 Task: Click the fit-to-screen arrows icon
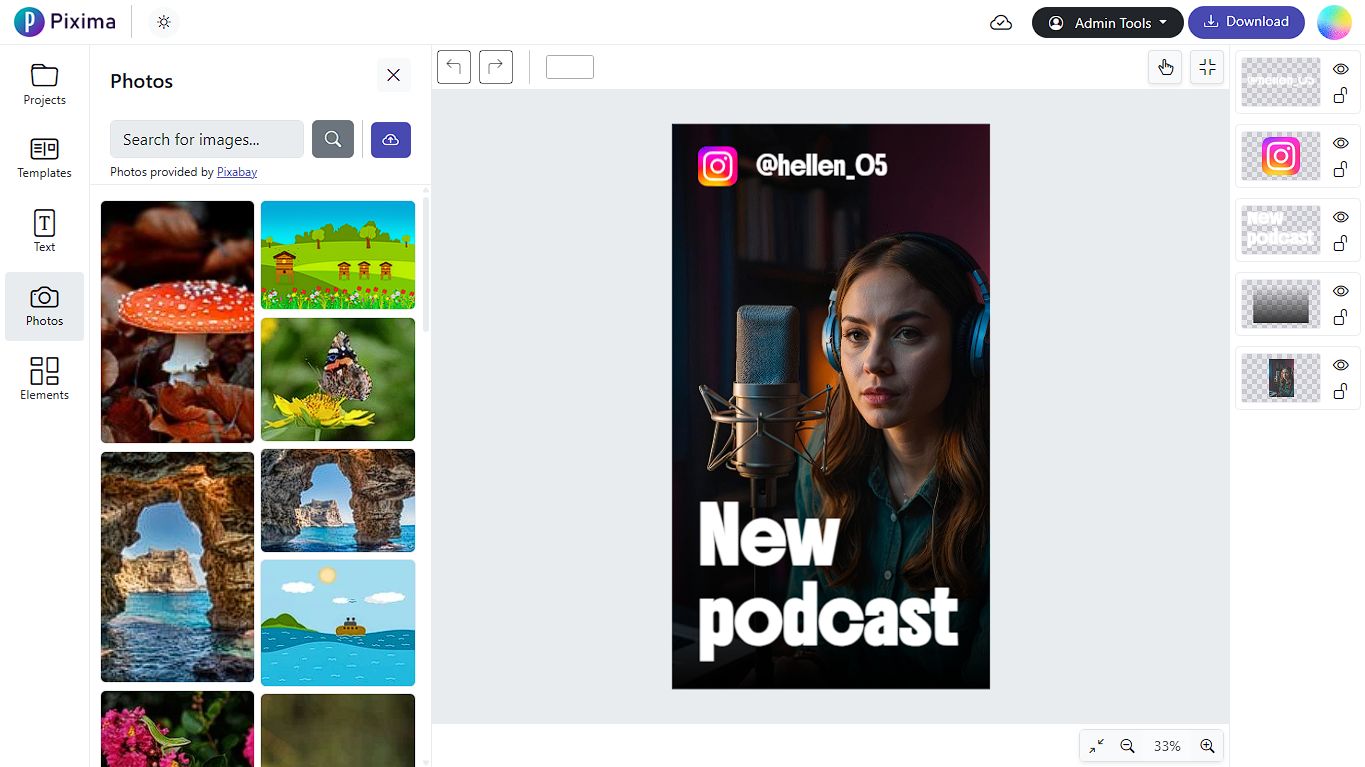1097,746
